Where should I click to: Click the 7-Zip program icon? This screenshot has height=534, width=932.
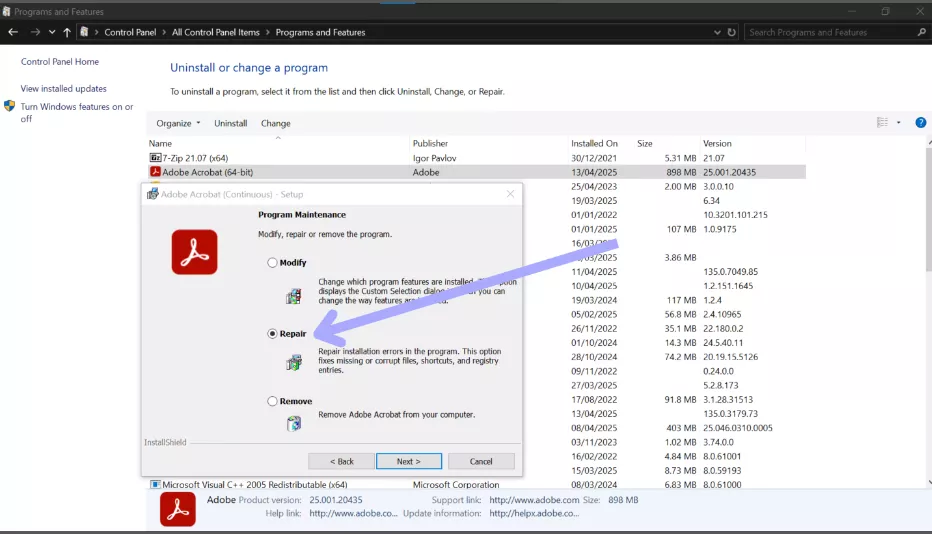[x=155, y=158]
